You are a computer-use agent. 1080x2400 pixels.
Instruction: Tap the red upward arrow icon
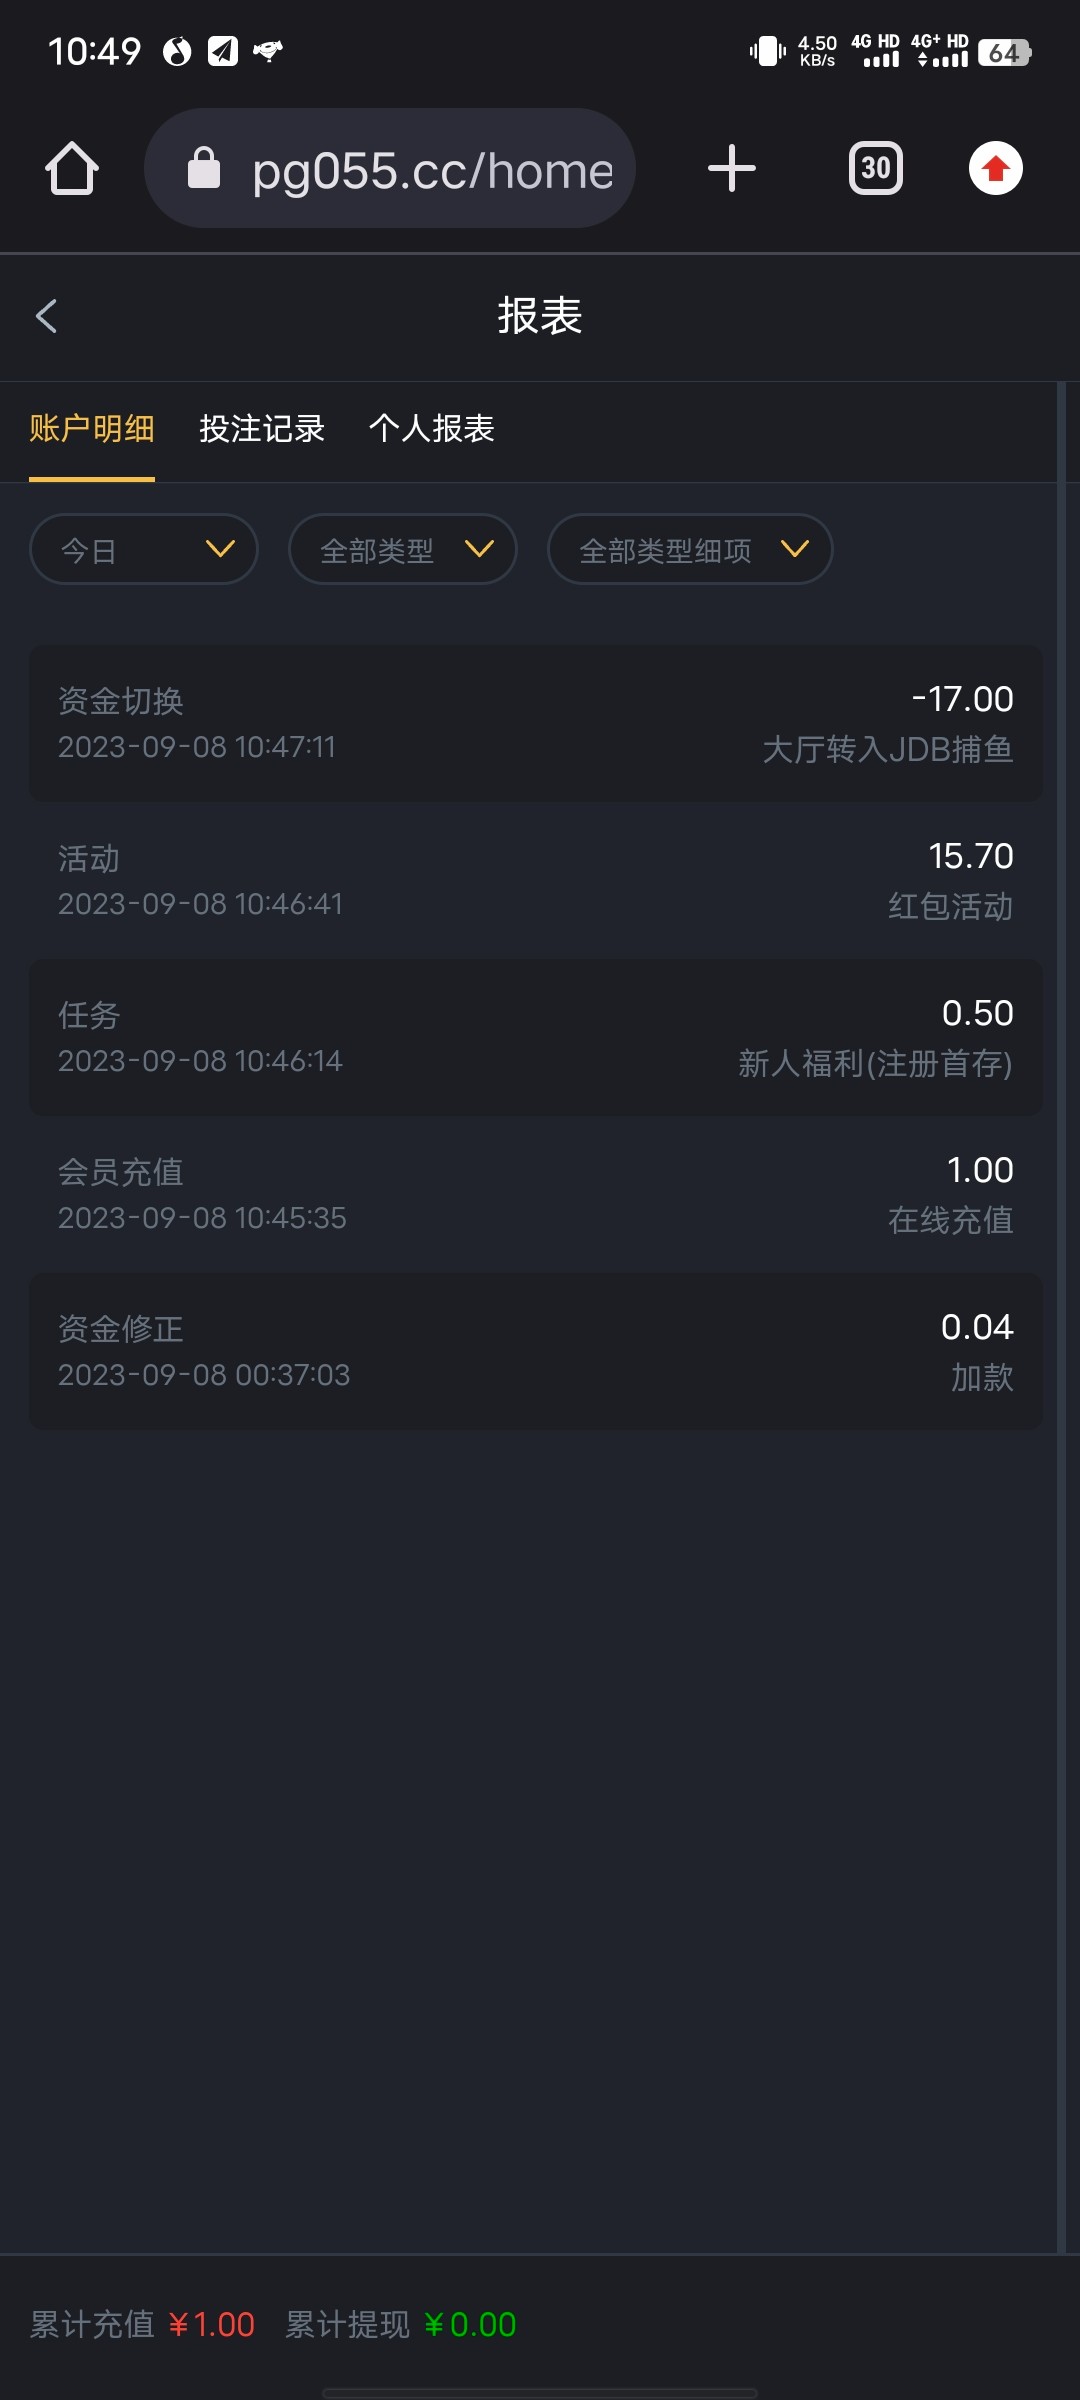(x=995, y=168)
